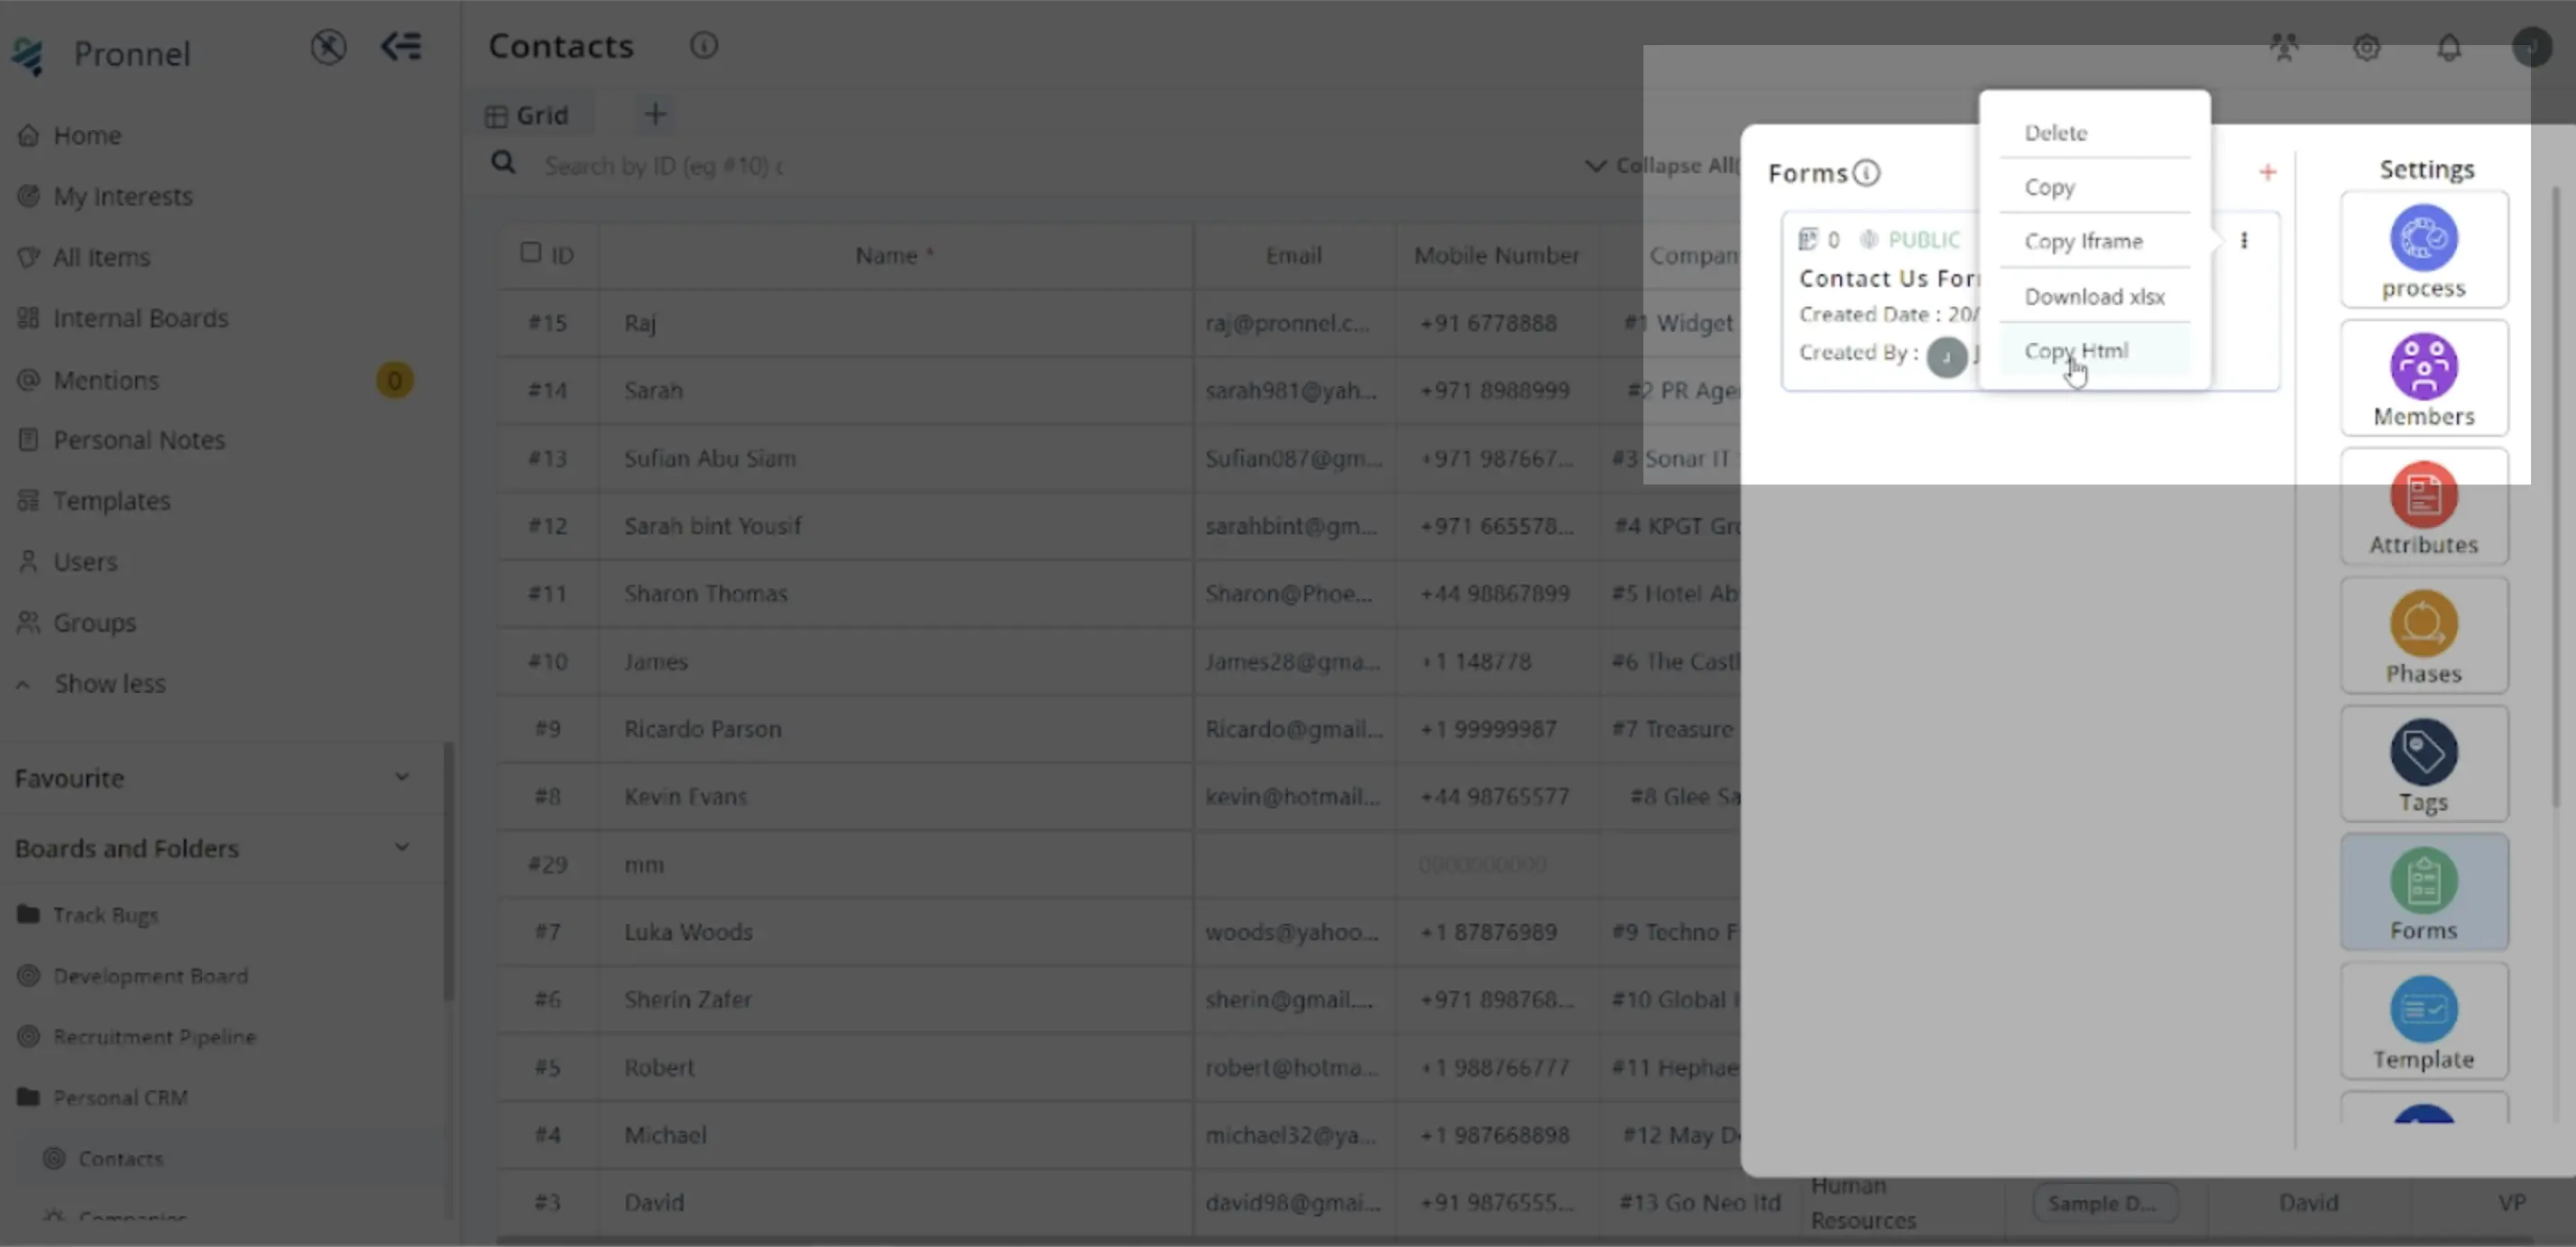This screenshot has height=1247, width=2576.
Task: Switch to the Grid tab
Action: click(527, 115)
